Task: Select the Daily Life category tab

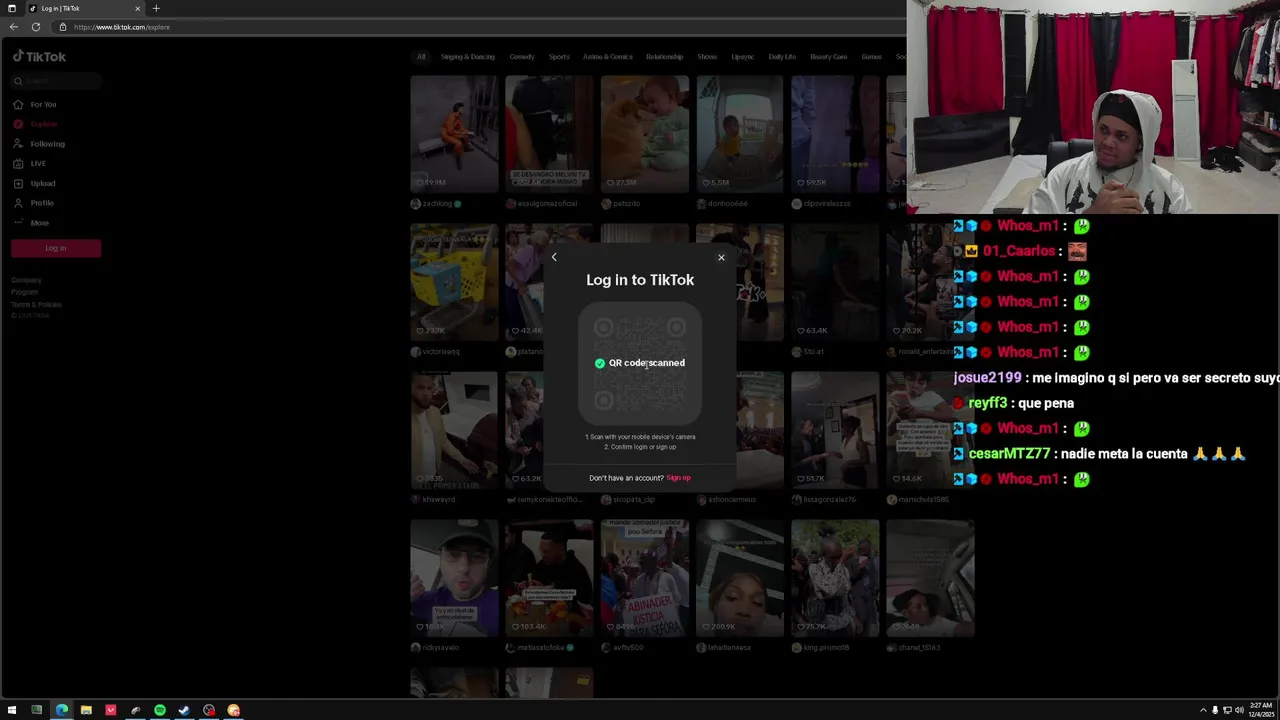Action: [782, 57]
